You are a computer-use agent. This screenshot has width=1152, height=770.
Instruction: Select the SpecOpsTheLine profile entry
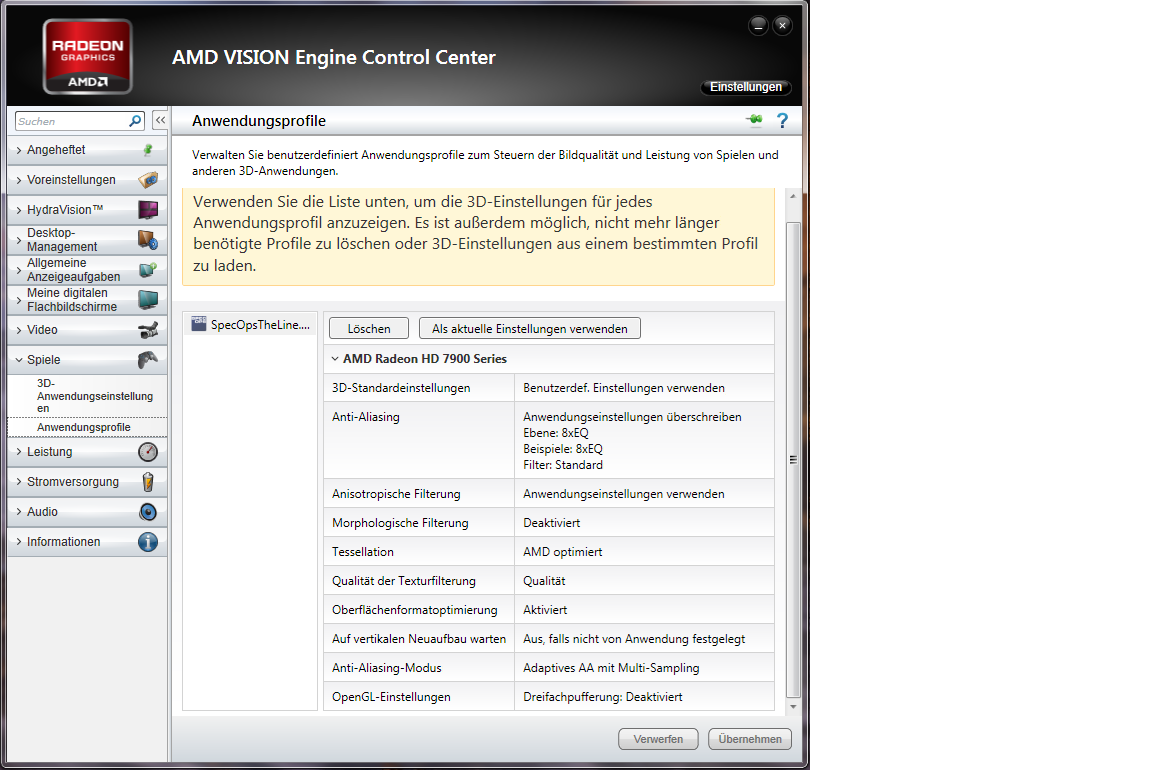pyautogui.click(x=251, y=324)
